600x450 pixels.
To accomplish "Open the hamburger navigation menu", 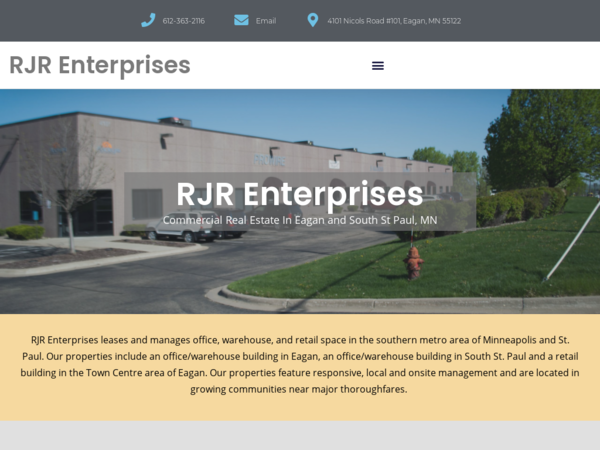I will coord(378,65).
